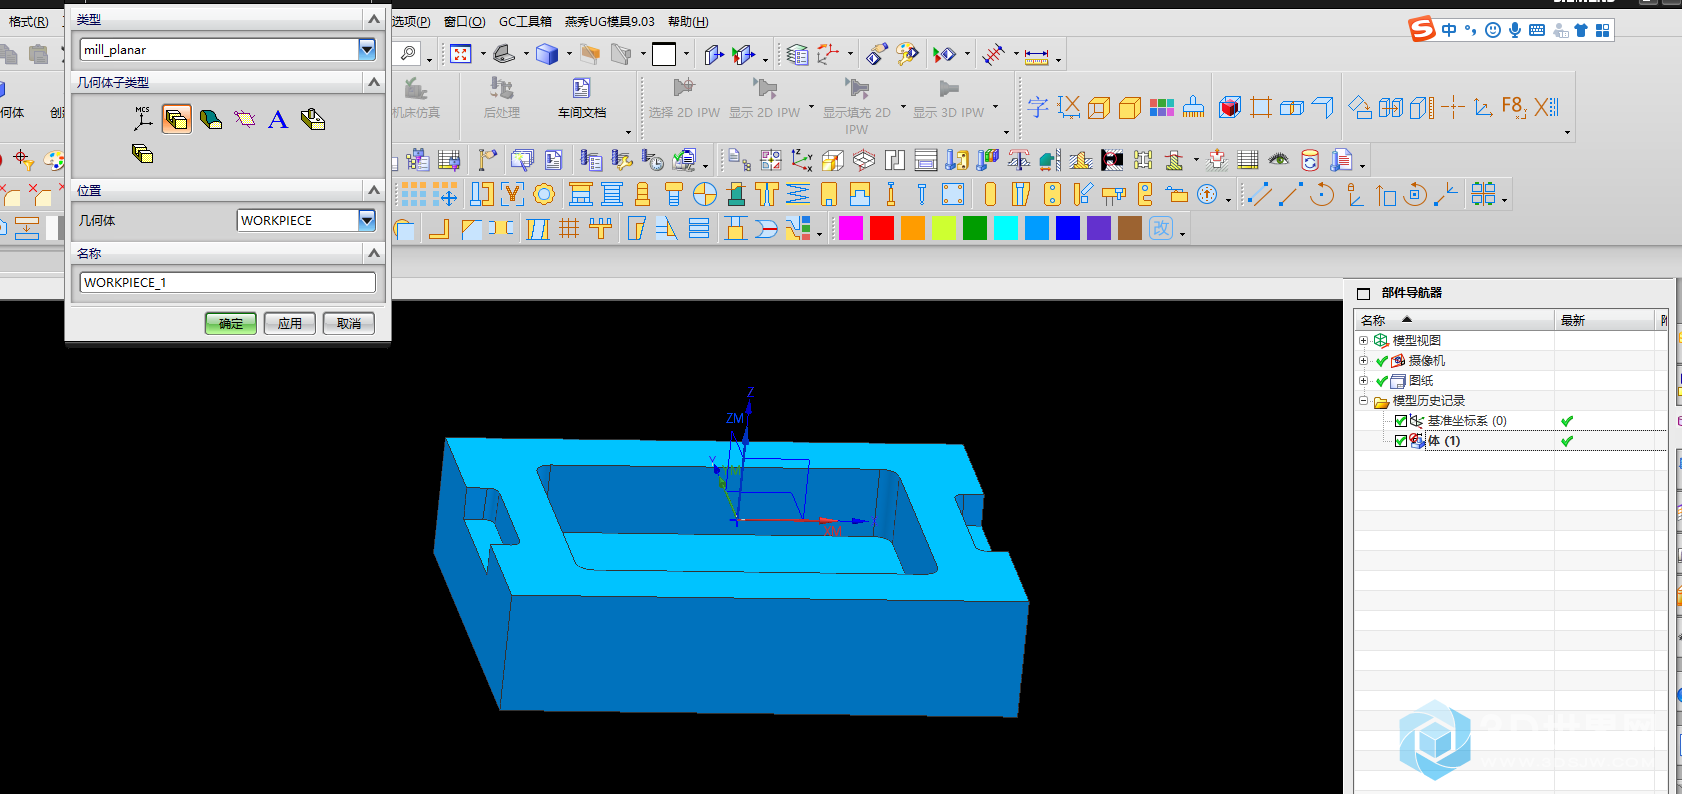This screenshot has height=794, width=1682.
Task: Expand the 摄像机 tree node
Action: point(1363,360)
